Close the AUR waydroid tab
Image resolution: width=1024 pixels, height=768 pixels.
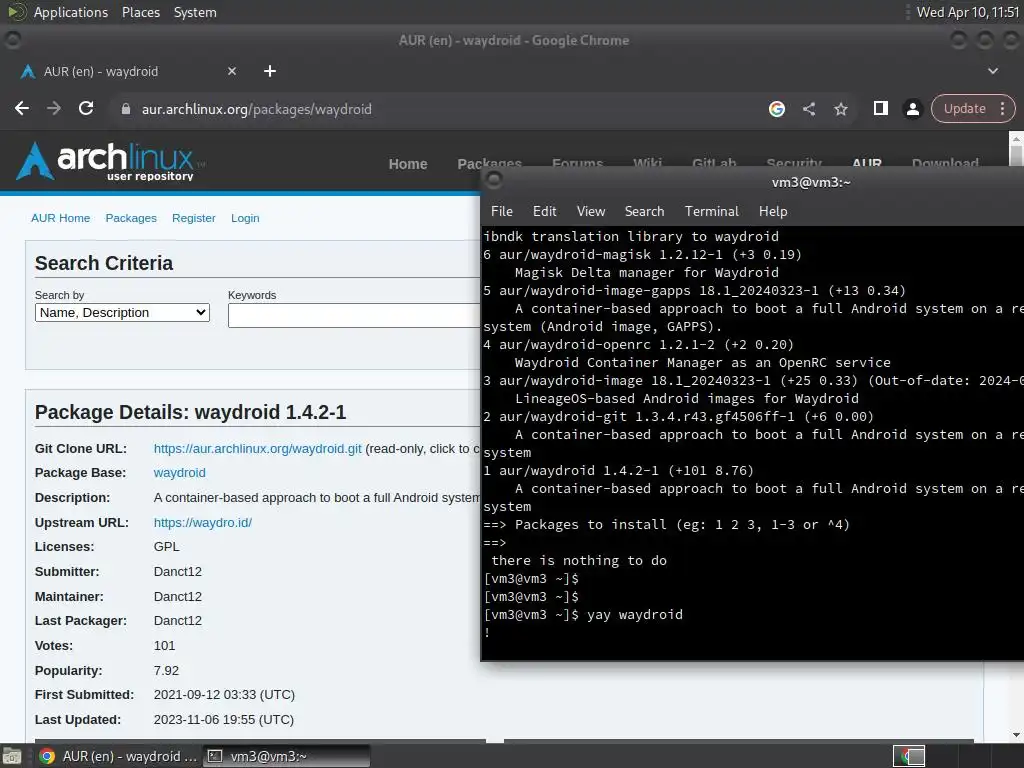[x=232, y=71]
